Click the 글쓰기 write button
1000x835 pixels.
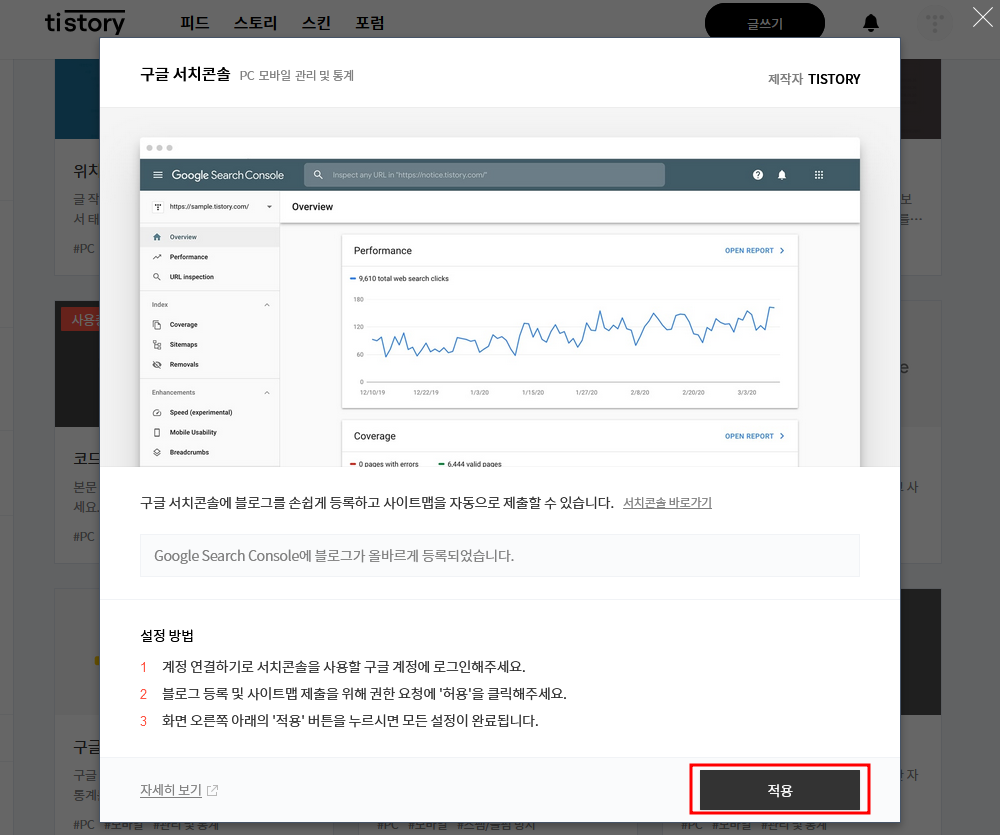point(765,22)
